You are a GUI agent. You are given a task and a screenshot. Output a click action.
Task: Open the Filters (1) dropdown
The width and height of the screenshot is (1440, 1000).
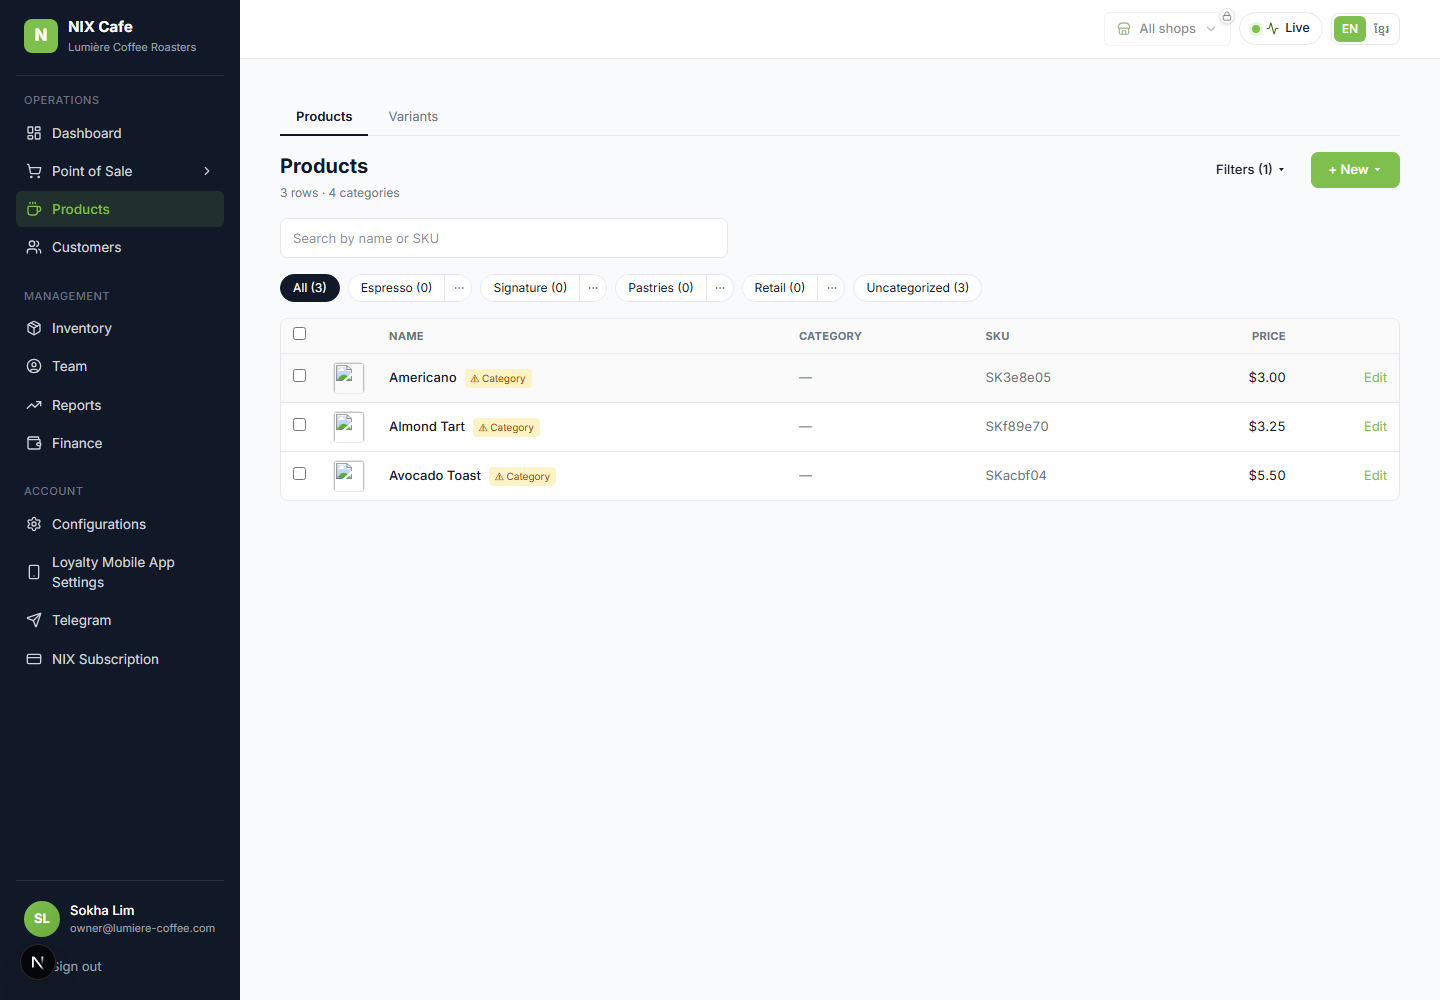(1250, 170)
